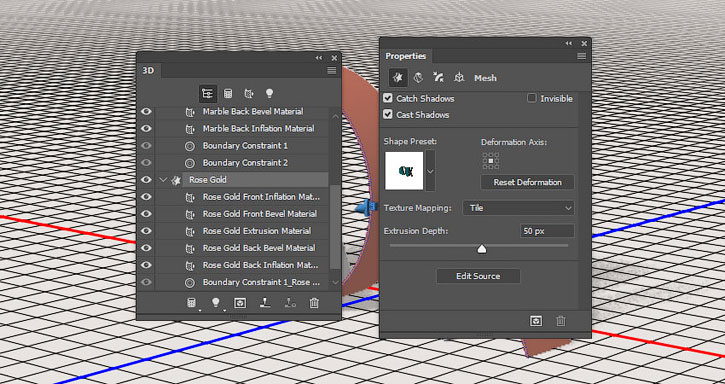Collapse the 3D panel double arrows

tap(319, 58)
